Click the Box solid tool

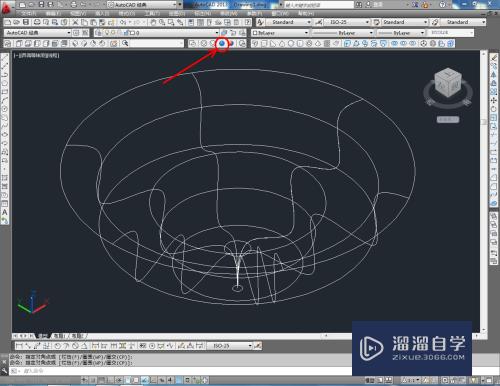(x=264, y=43)
